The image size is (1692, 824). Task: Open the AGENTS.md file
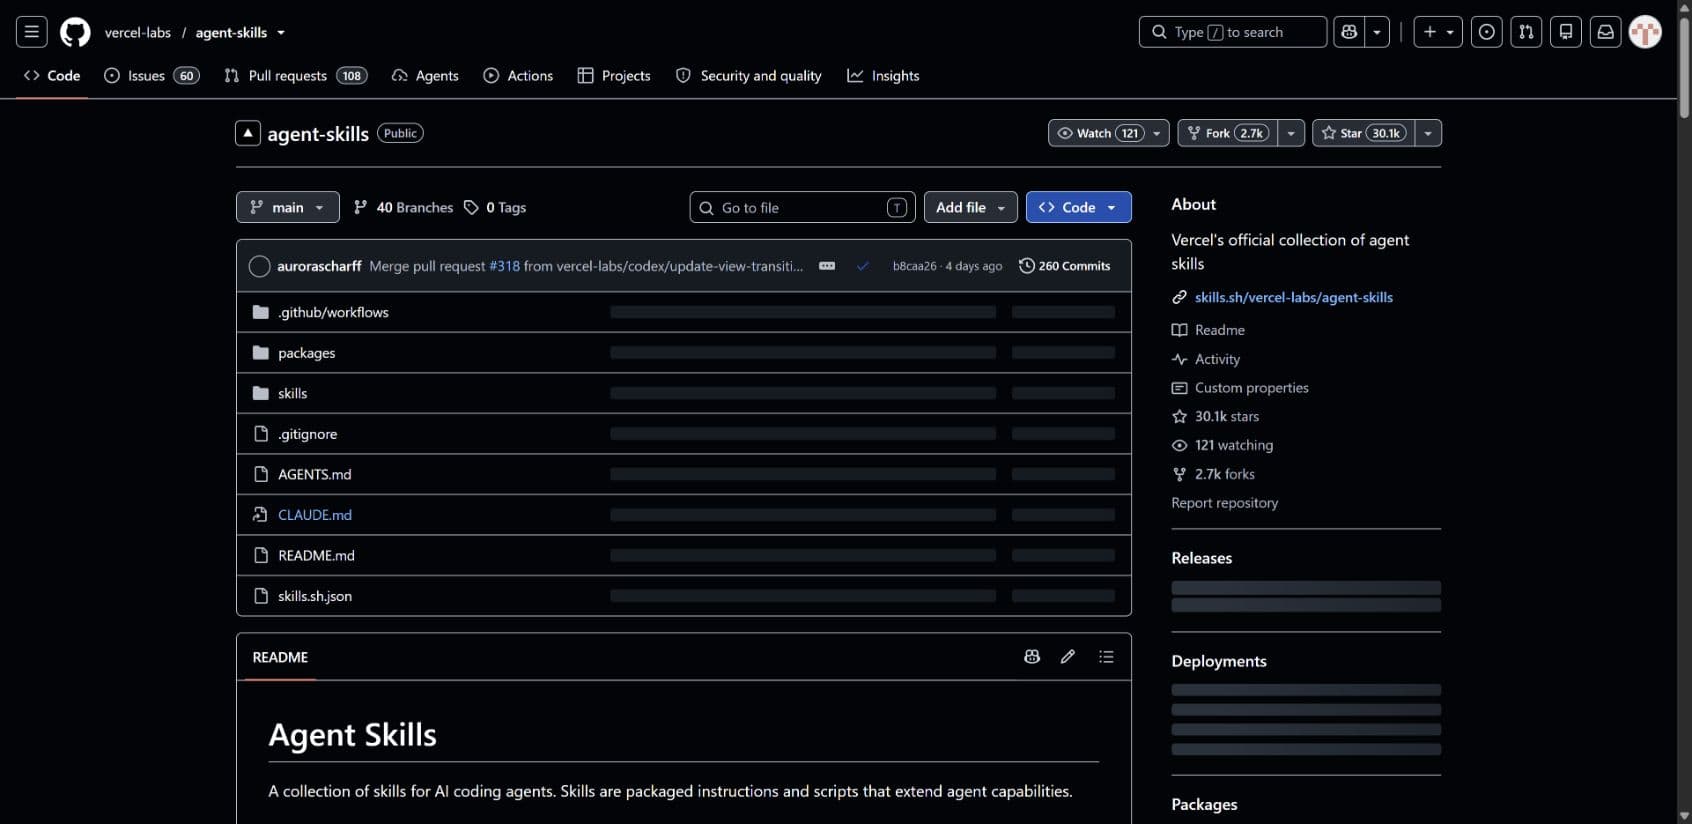314,474
